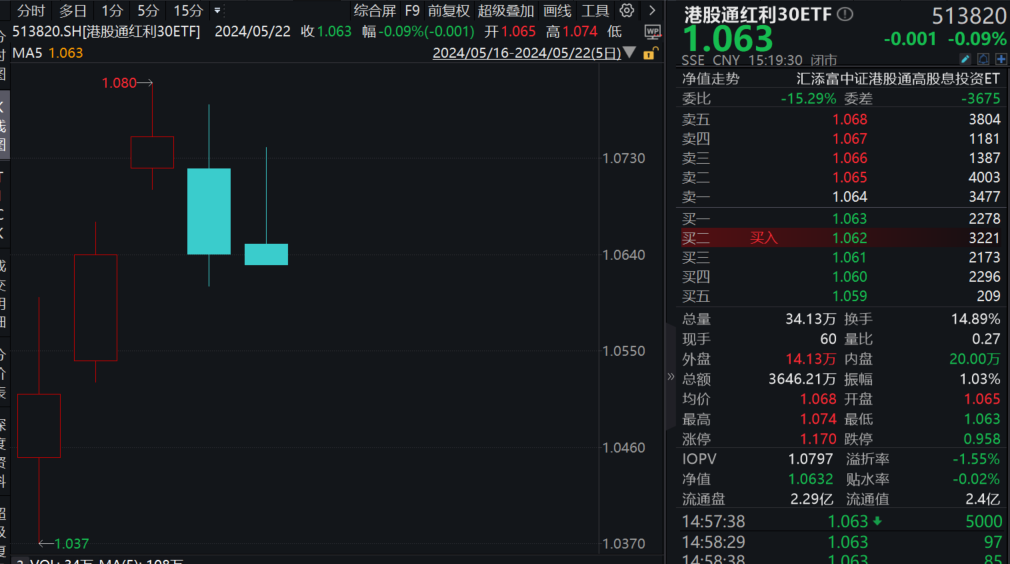Expand more period options dropdown
The height and width of the screenshot is (564, 1010).
[x=217, y=11]
